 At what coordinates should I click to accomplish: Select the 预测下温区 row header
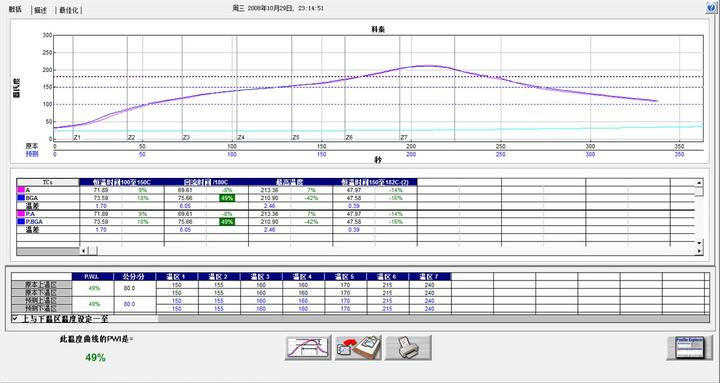tap(41, 309)
